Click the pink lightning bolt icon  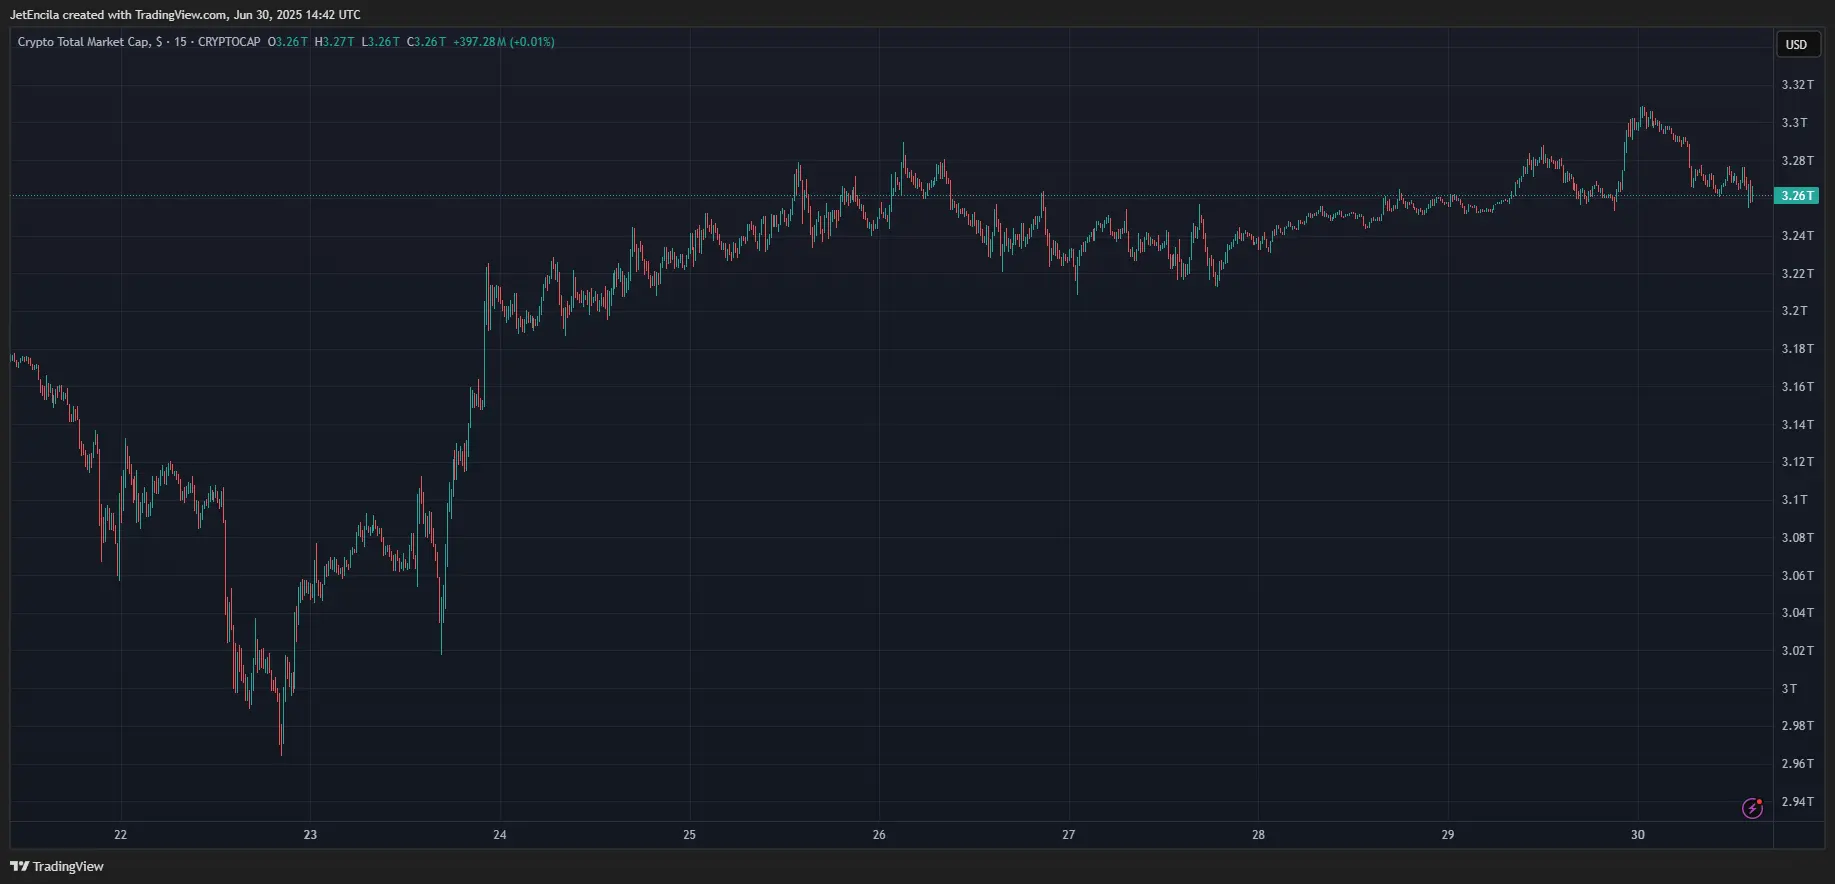pyautogui.click(x=1752, y=808)
